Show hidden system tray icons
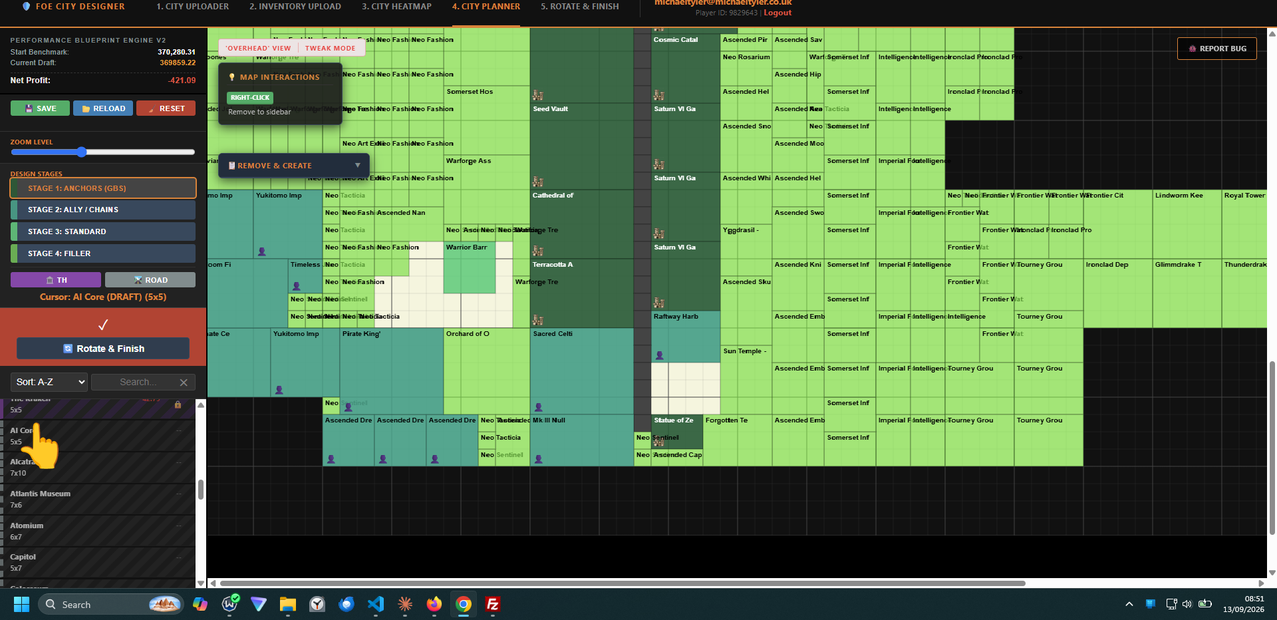1277x620 pixels. tap(1129, 604)
